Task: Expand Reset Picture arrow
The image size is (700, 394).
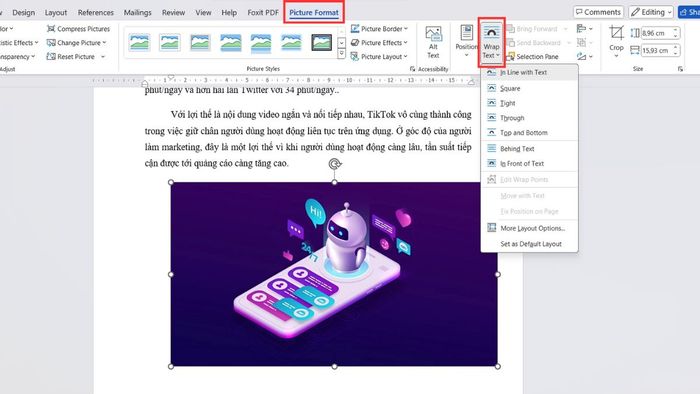Action: click(x=103, y=57)
